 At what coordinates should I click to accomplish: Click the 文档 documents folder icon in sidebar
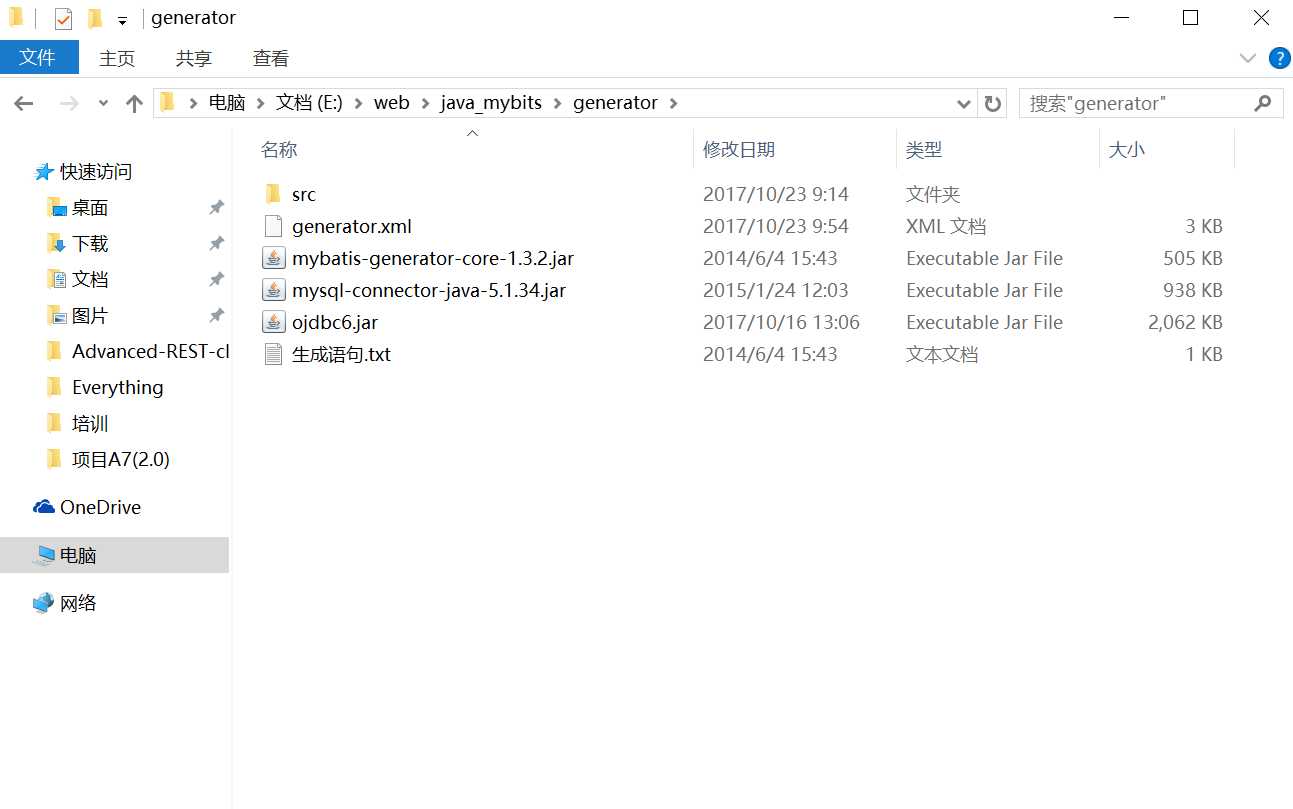click(56, 279)
